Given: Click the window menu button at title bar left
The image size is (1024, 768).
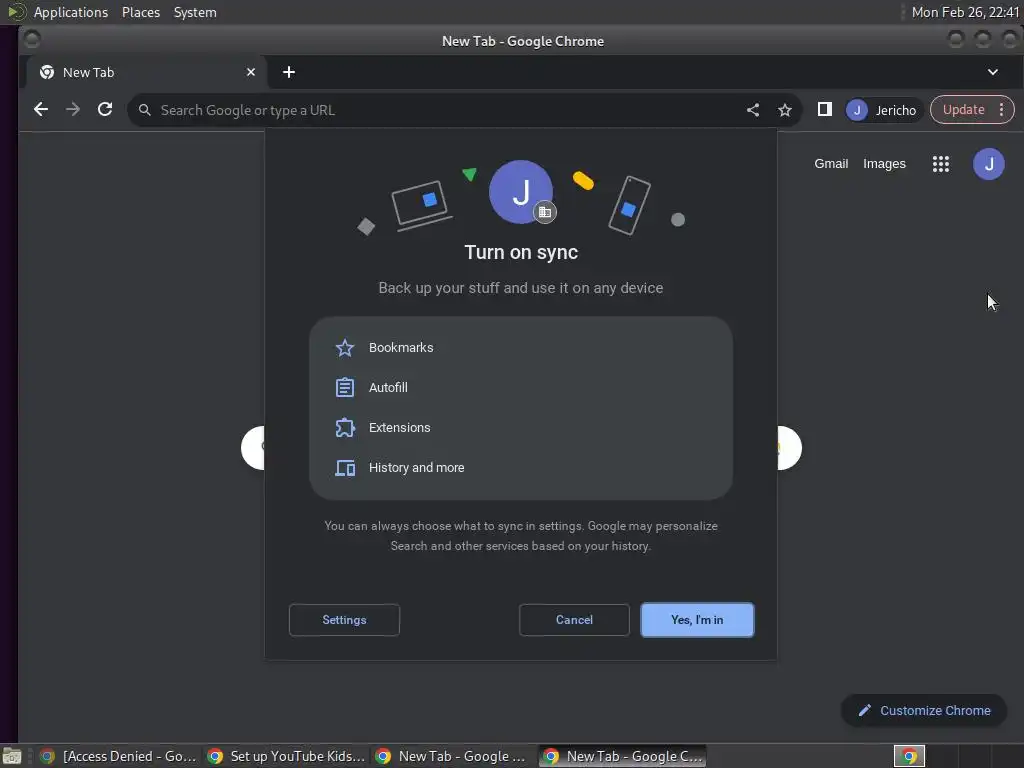Looking at the screenshot, I should (31, 40).
